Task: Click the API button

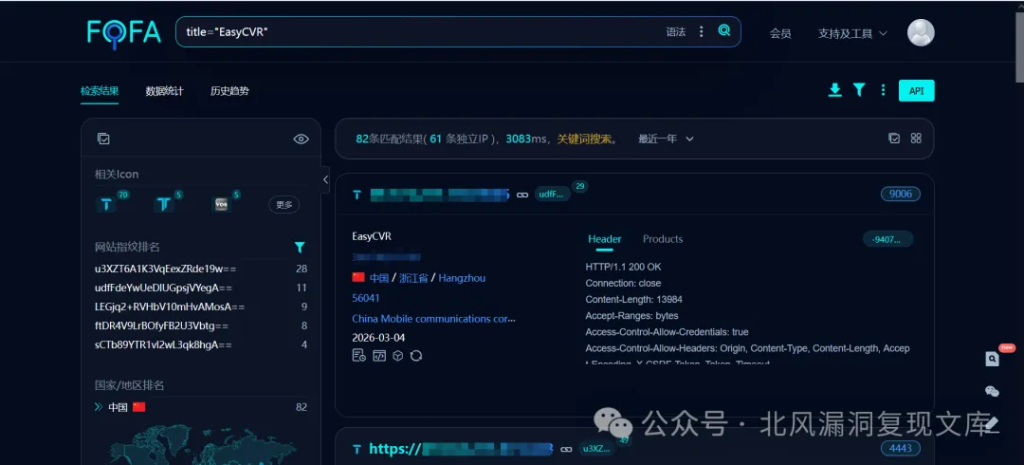Action: coord(916,91)
